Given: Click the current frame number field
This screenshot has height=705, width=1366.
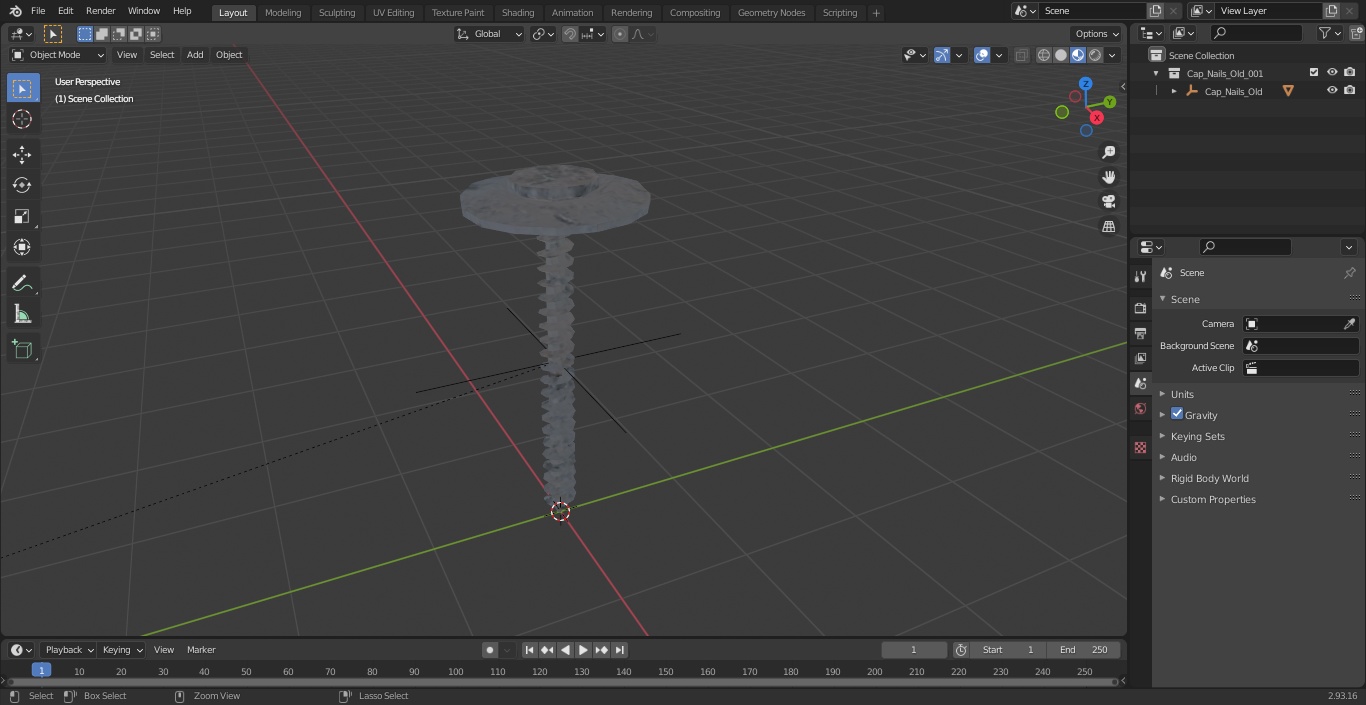Looking at the screenshot, I should (914, 650).
